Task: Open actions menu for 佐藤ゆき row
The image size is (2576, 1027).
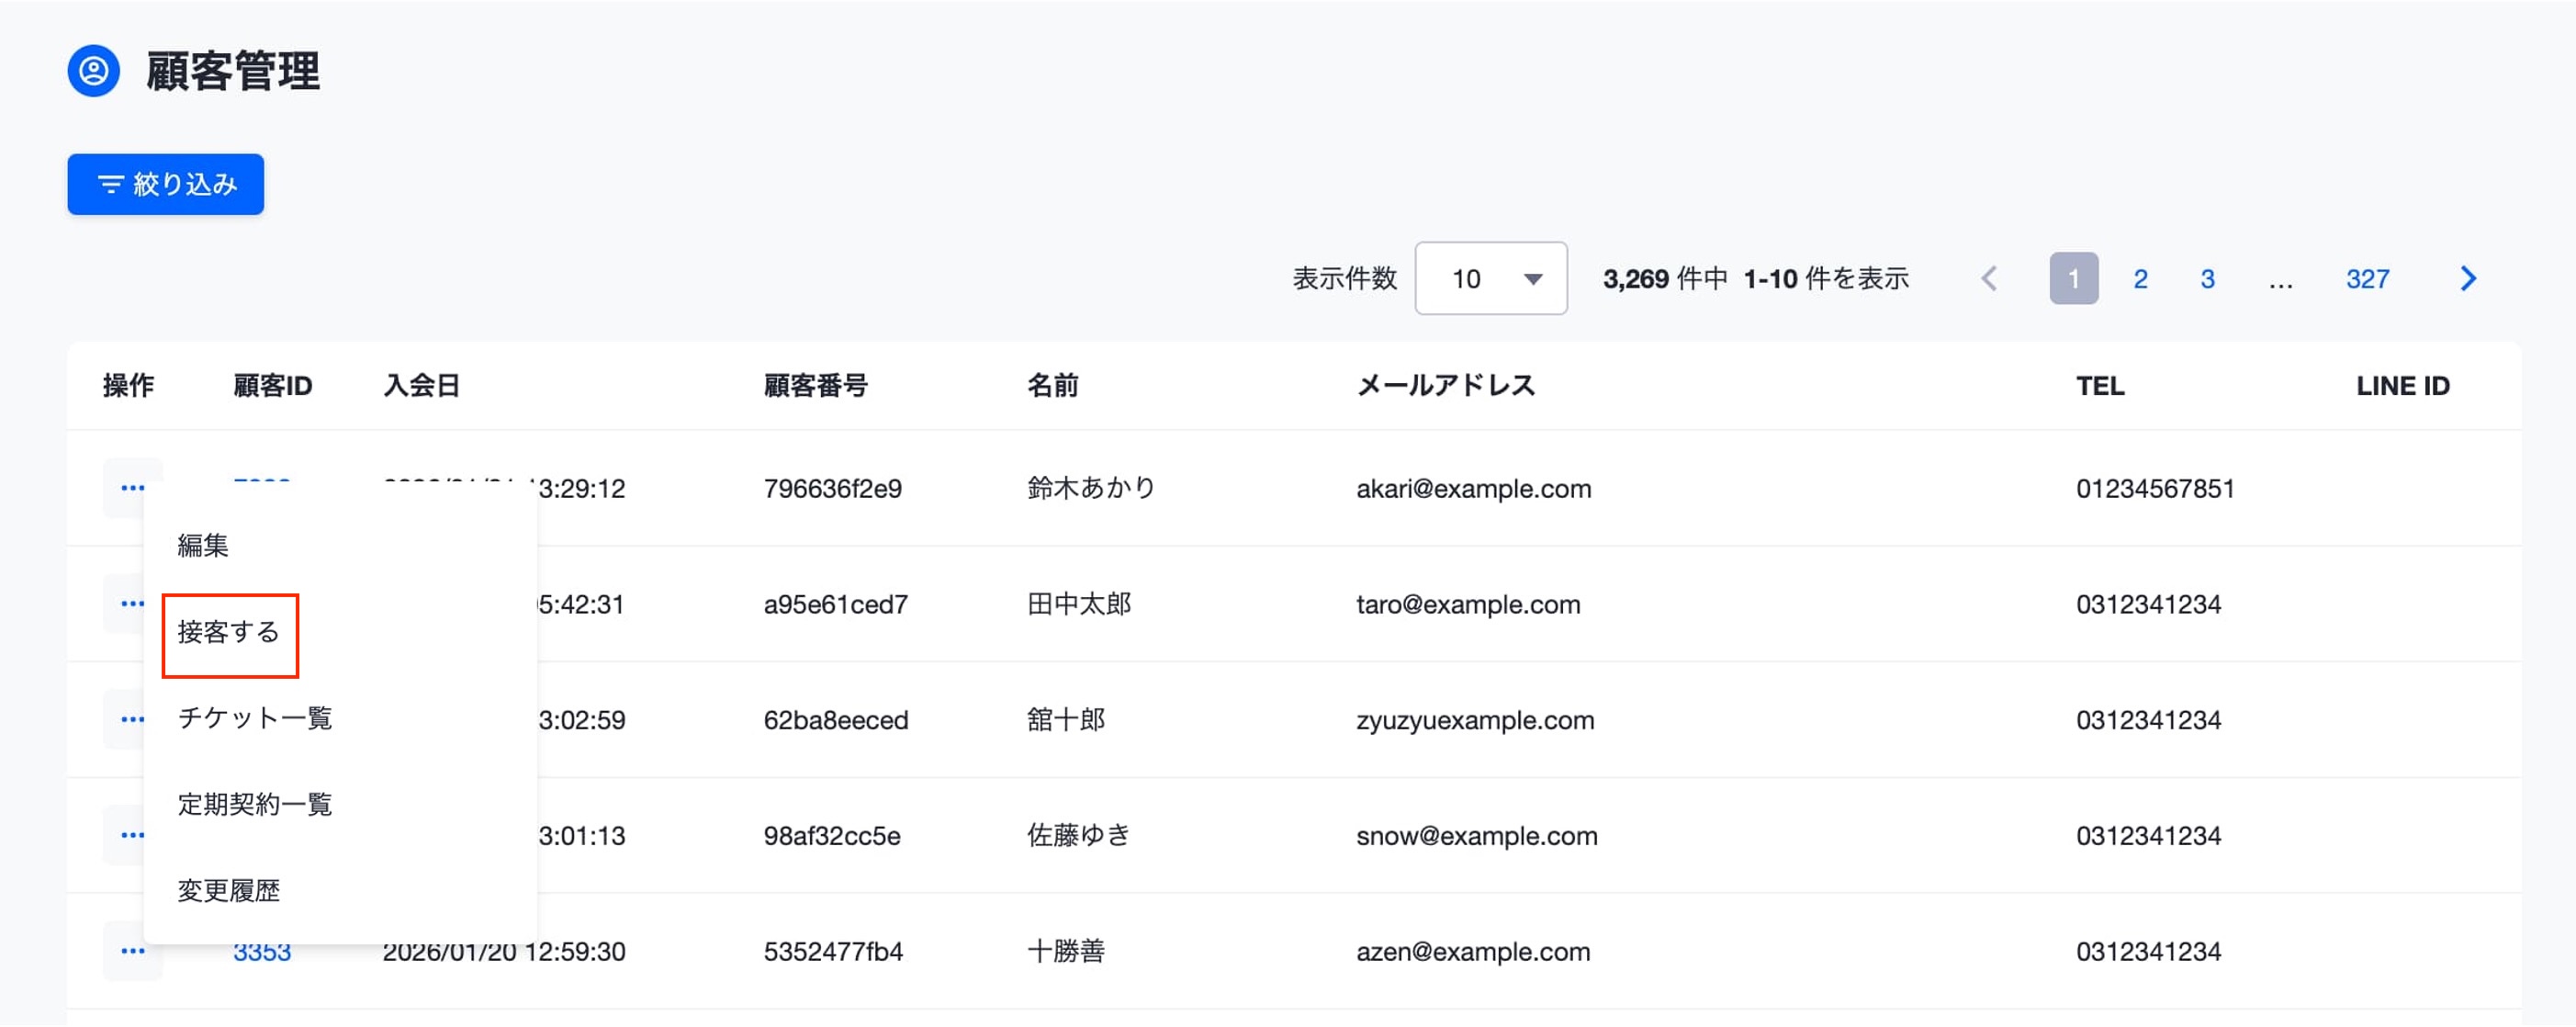Action: [124, 835]
